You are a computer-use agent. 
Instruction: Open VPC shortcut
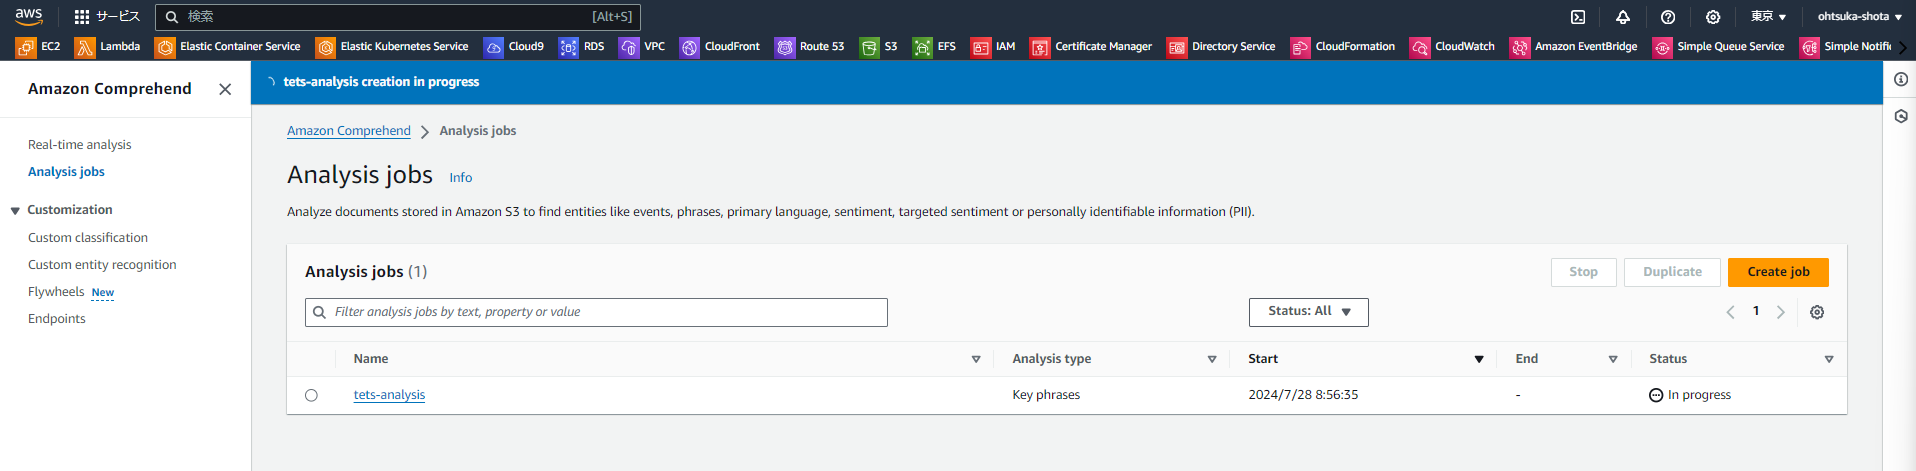[x=642, y=47]
